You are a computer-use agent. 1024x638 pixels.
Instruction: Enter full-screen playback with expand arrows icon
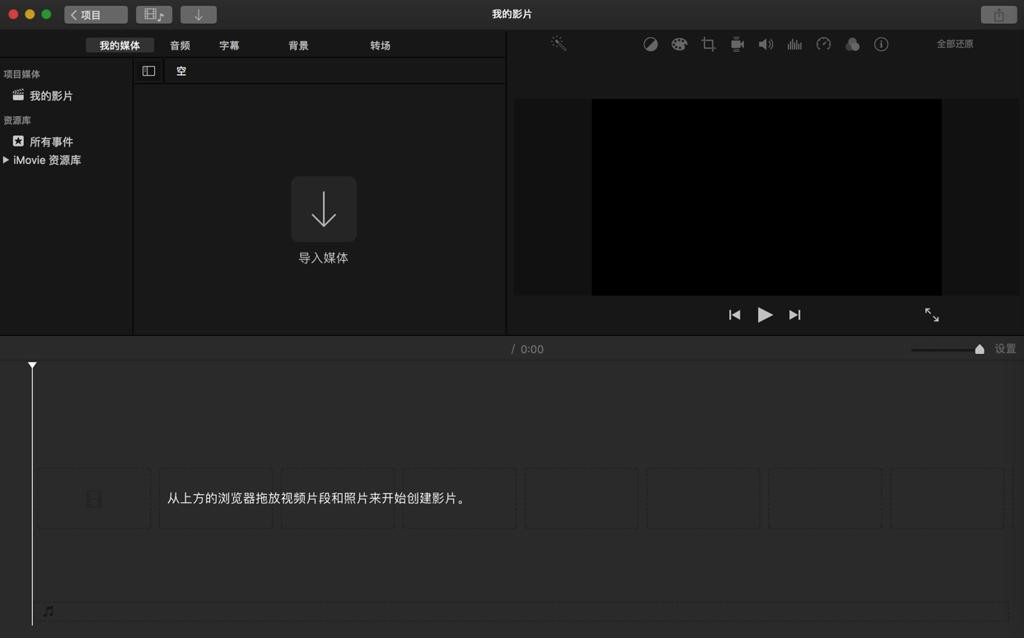coord(932,315)
